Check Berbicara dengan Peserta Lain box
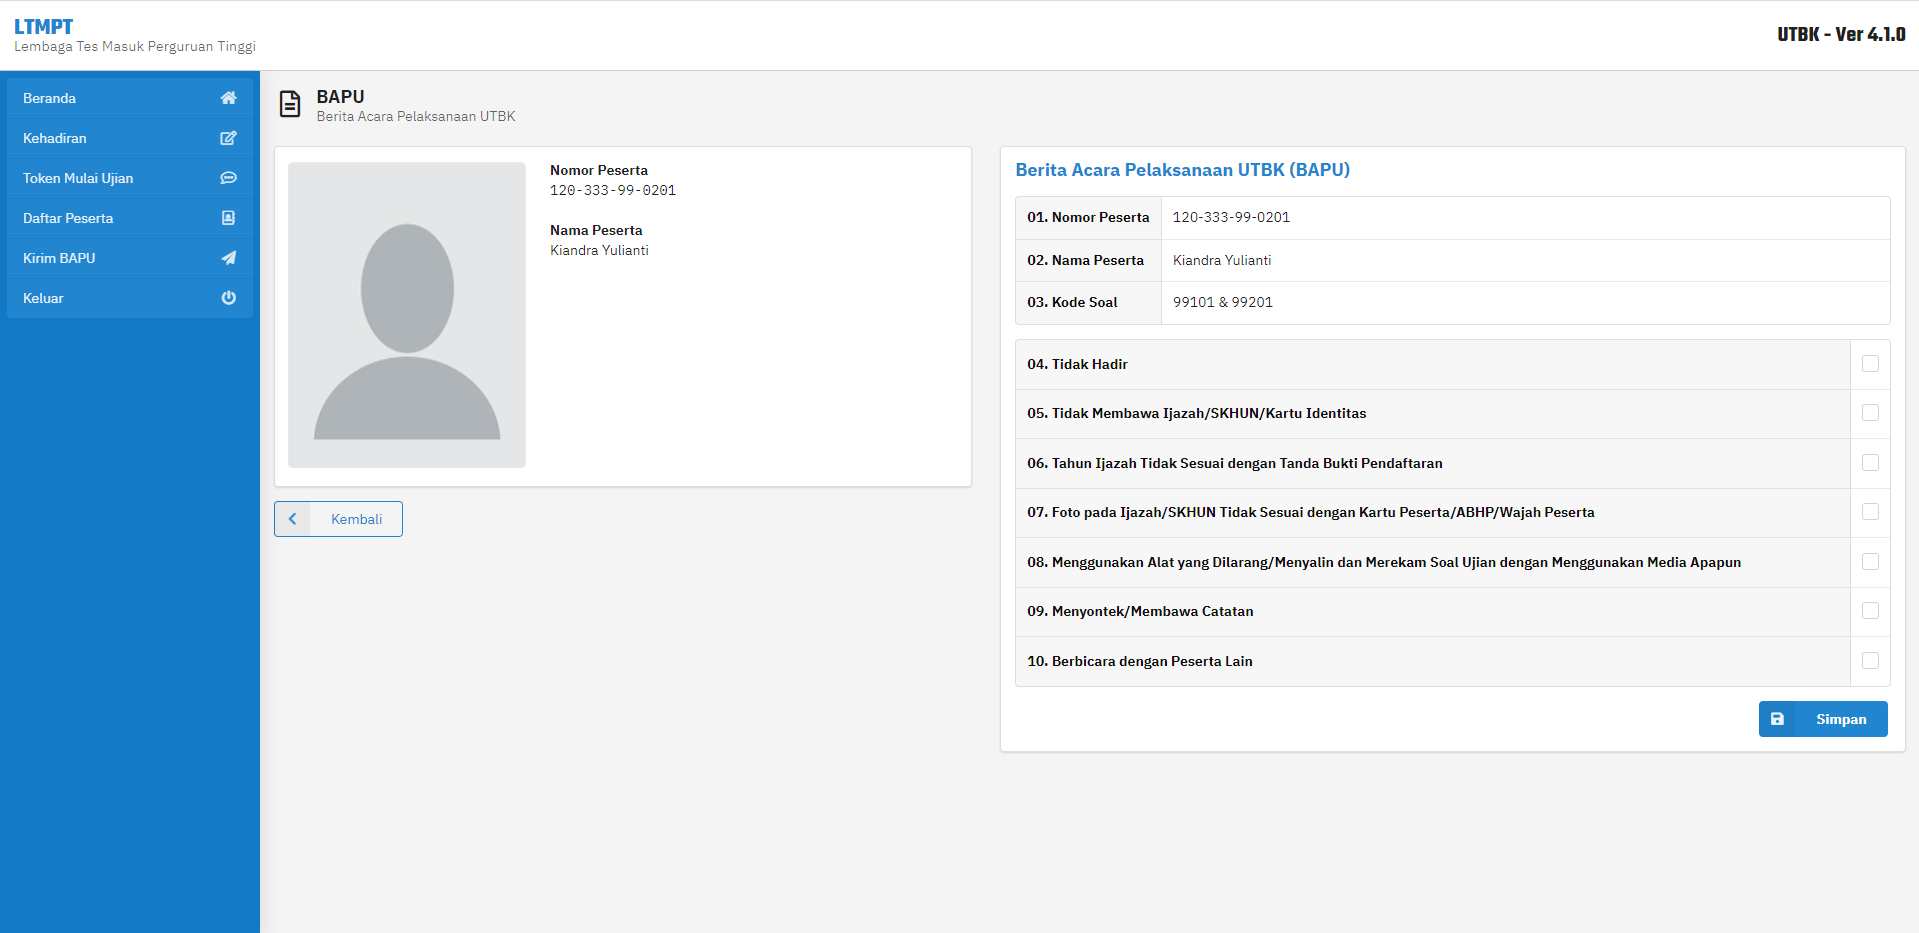 pos(1870,661)
